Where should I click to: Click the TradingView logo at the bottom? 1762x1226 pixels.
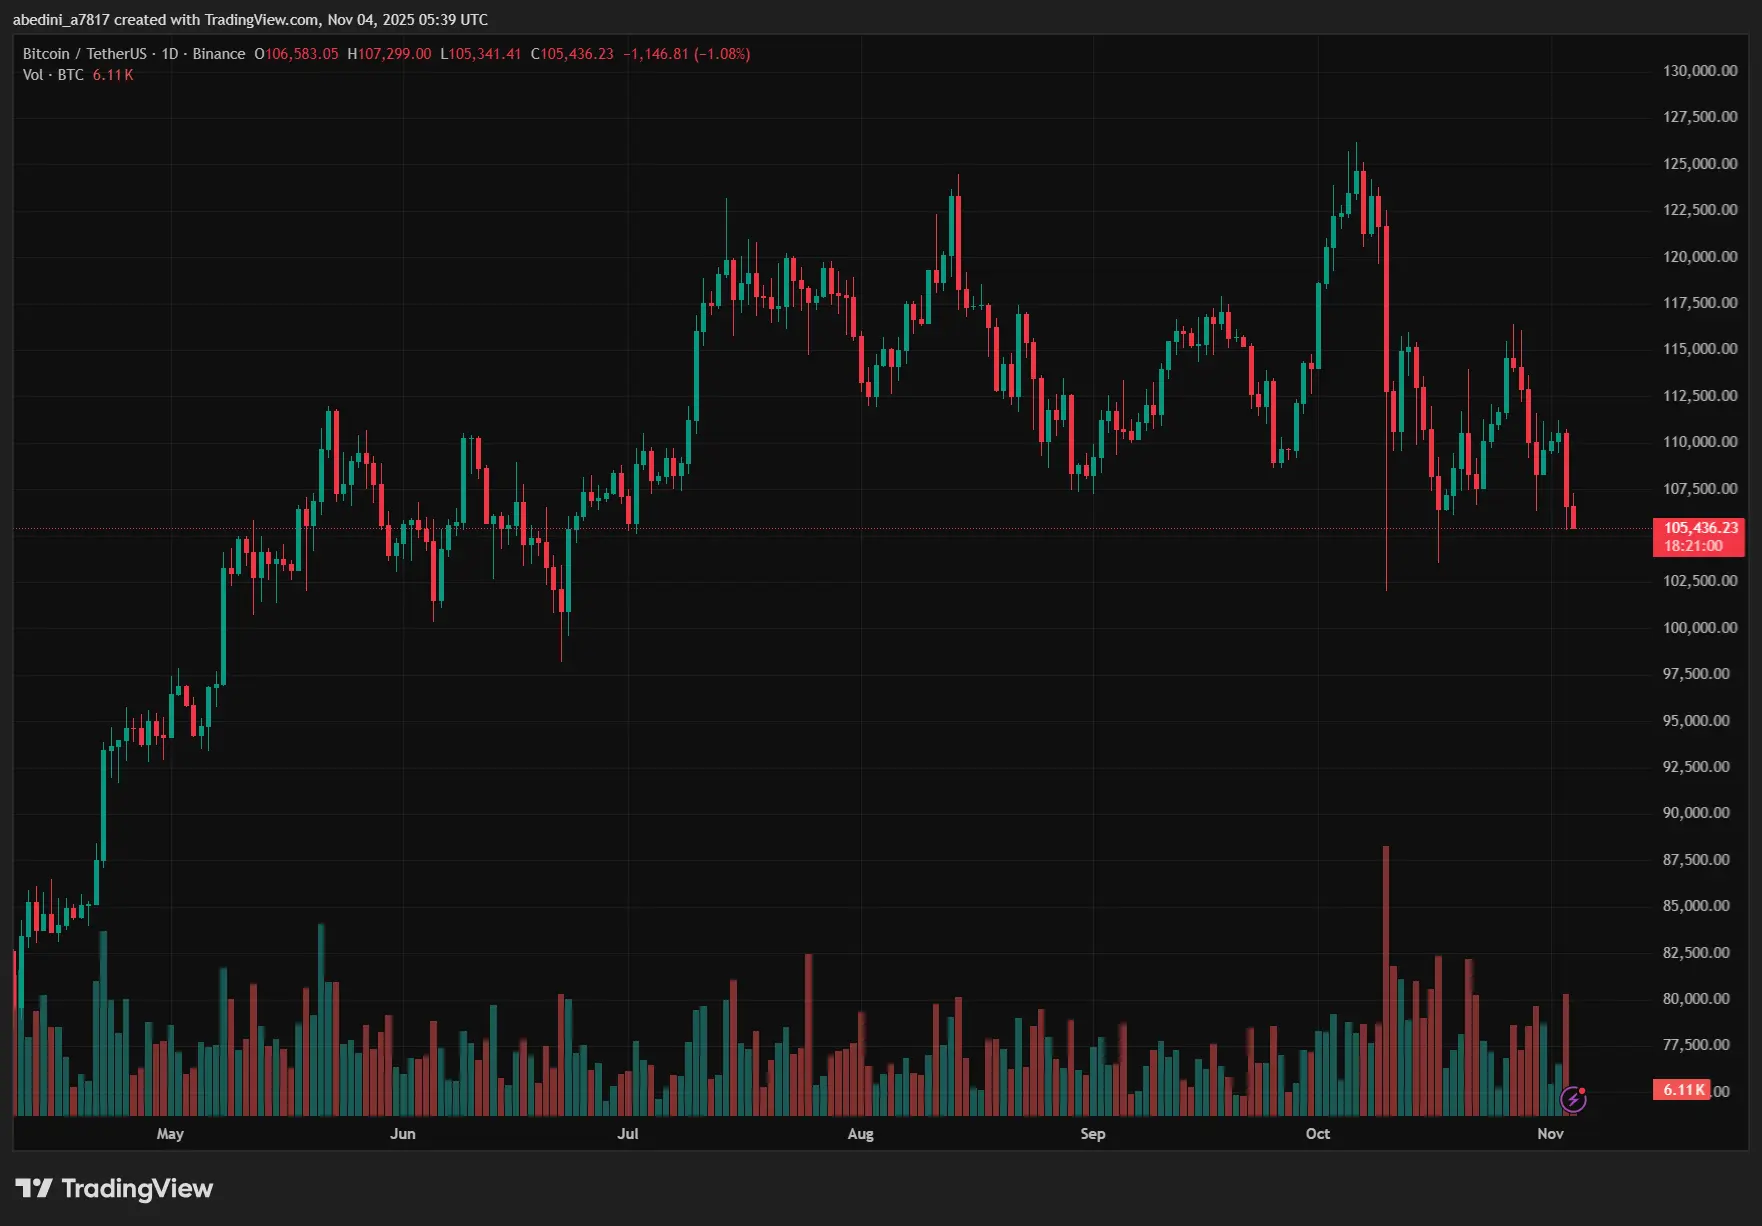[114, 1188]
